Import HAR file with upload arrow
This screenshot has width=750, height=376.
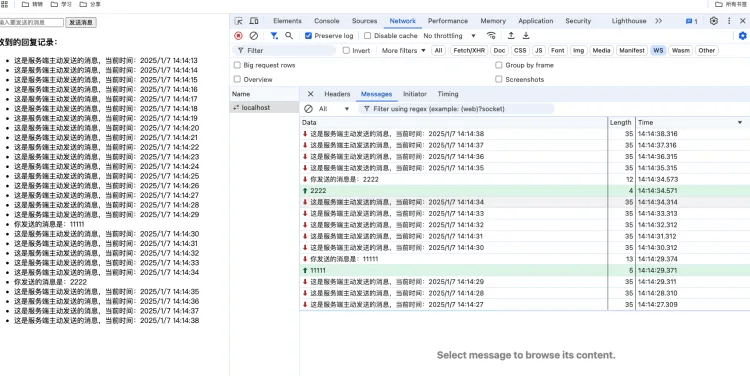pos(511,36)
